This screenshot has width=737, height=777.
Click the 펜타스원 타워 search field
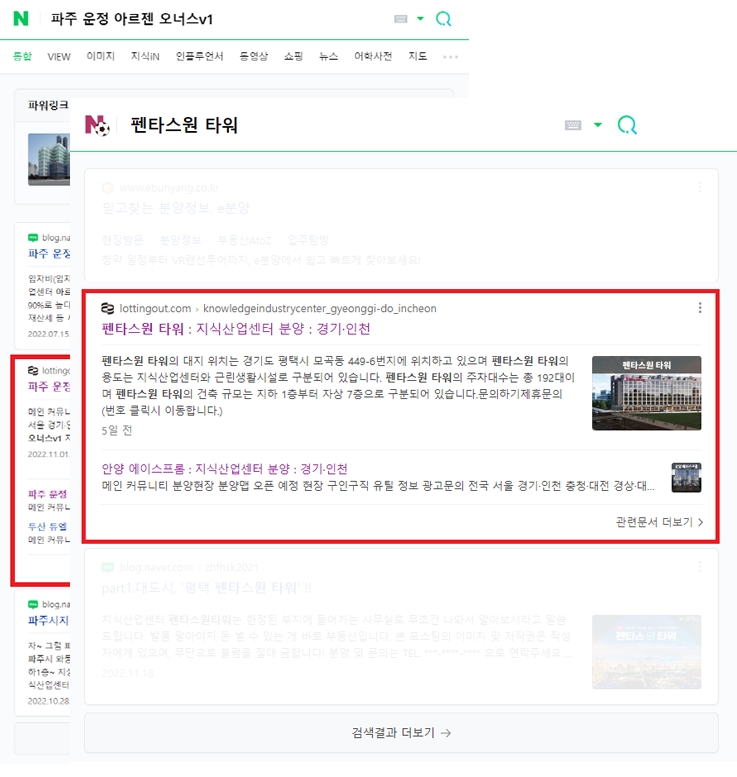click(184, 125)
